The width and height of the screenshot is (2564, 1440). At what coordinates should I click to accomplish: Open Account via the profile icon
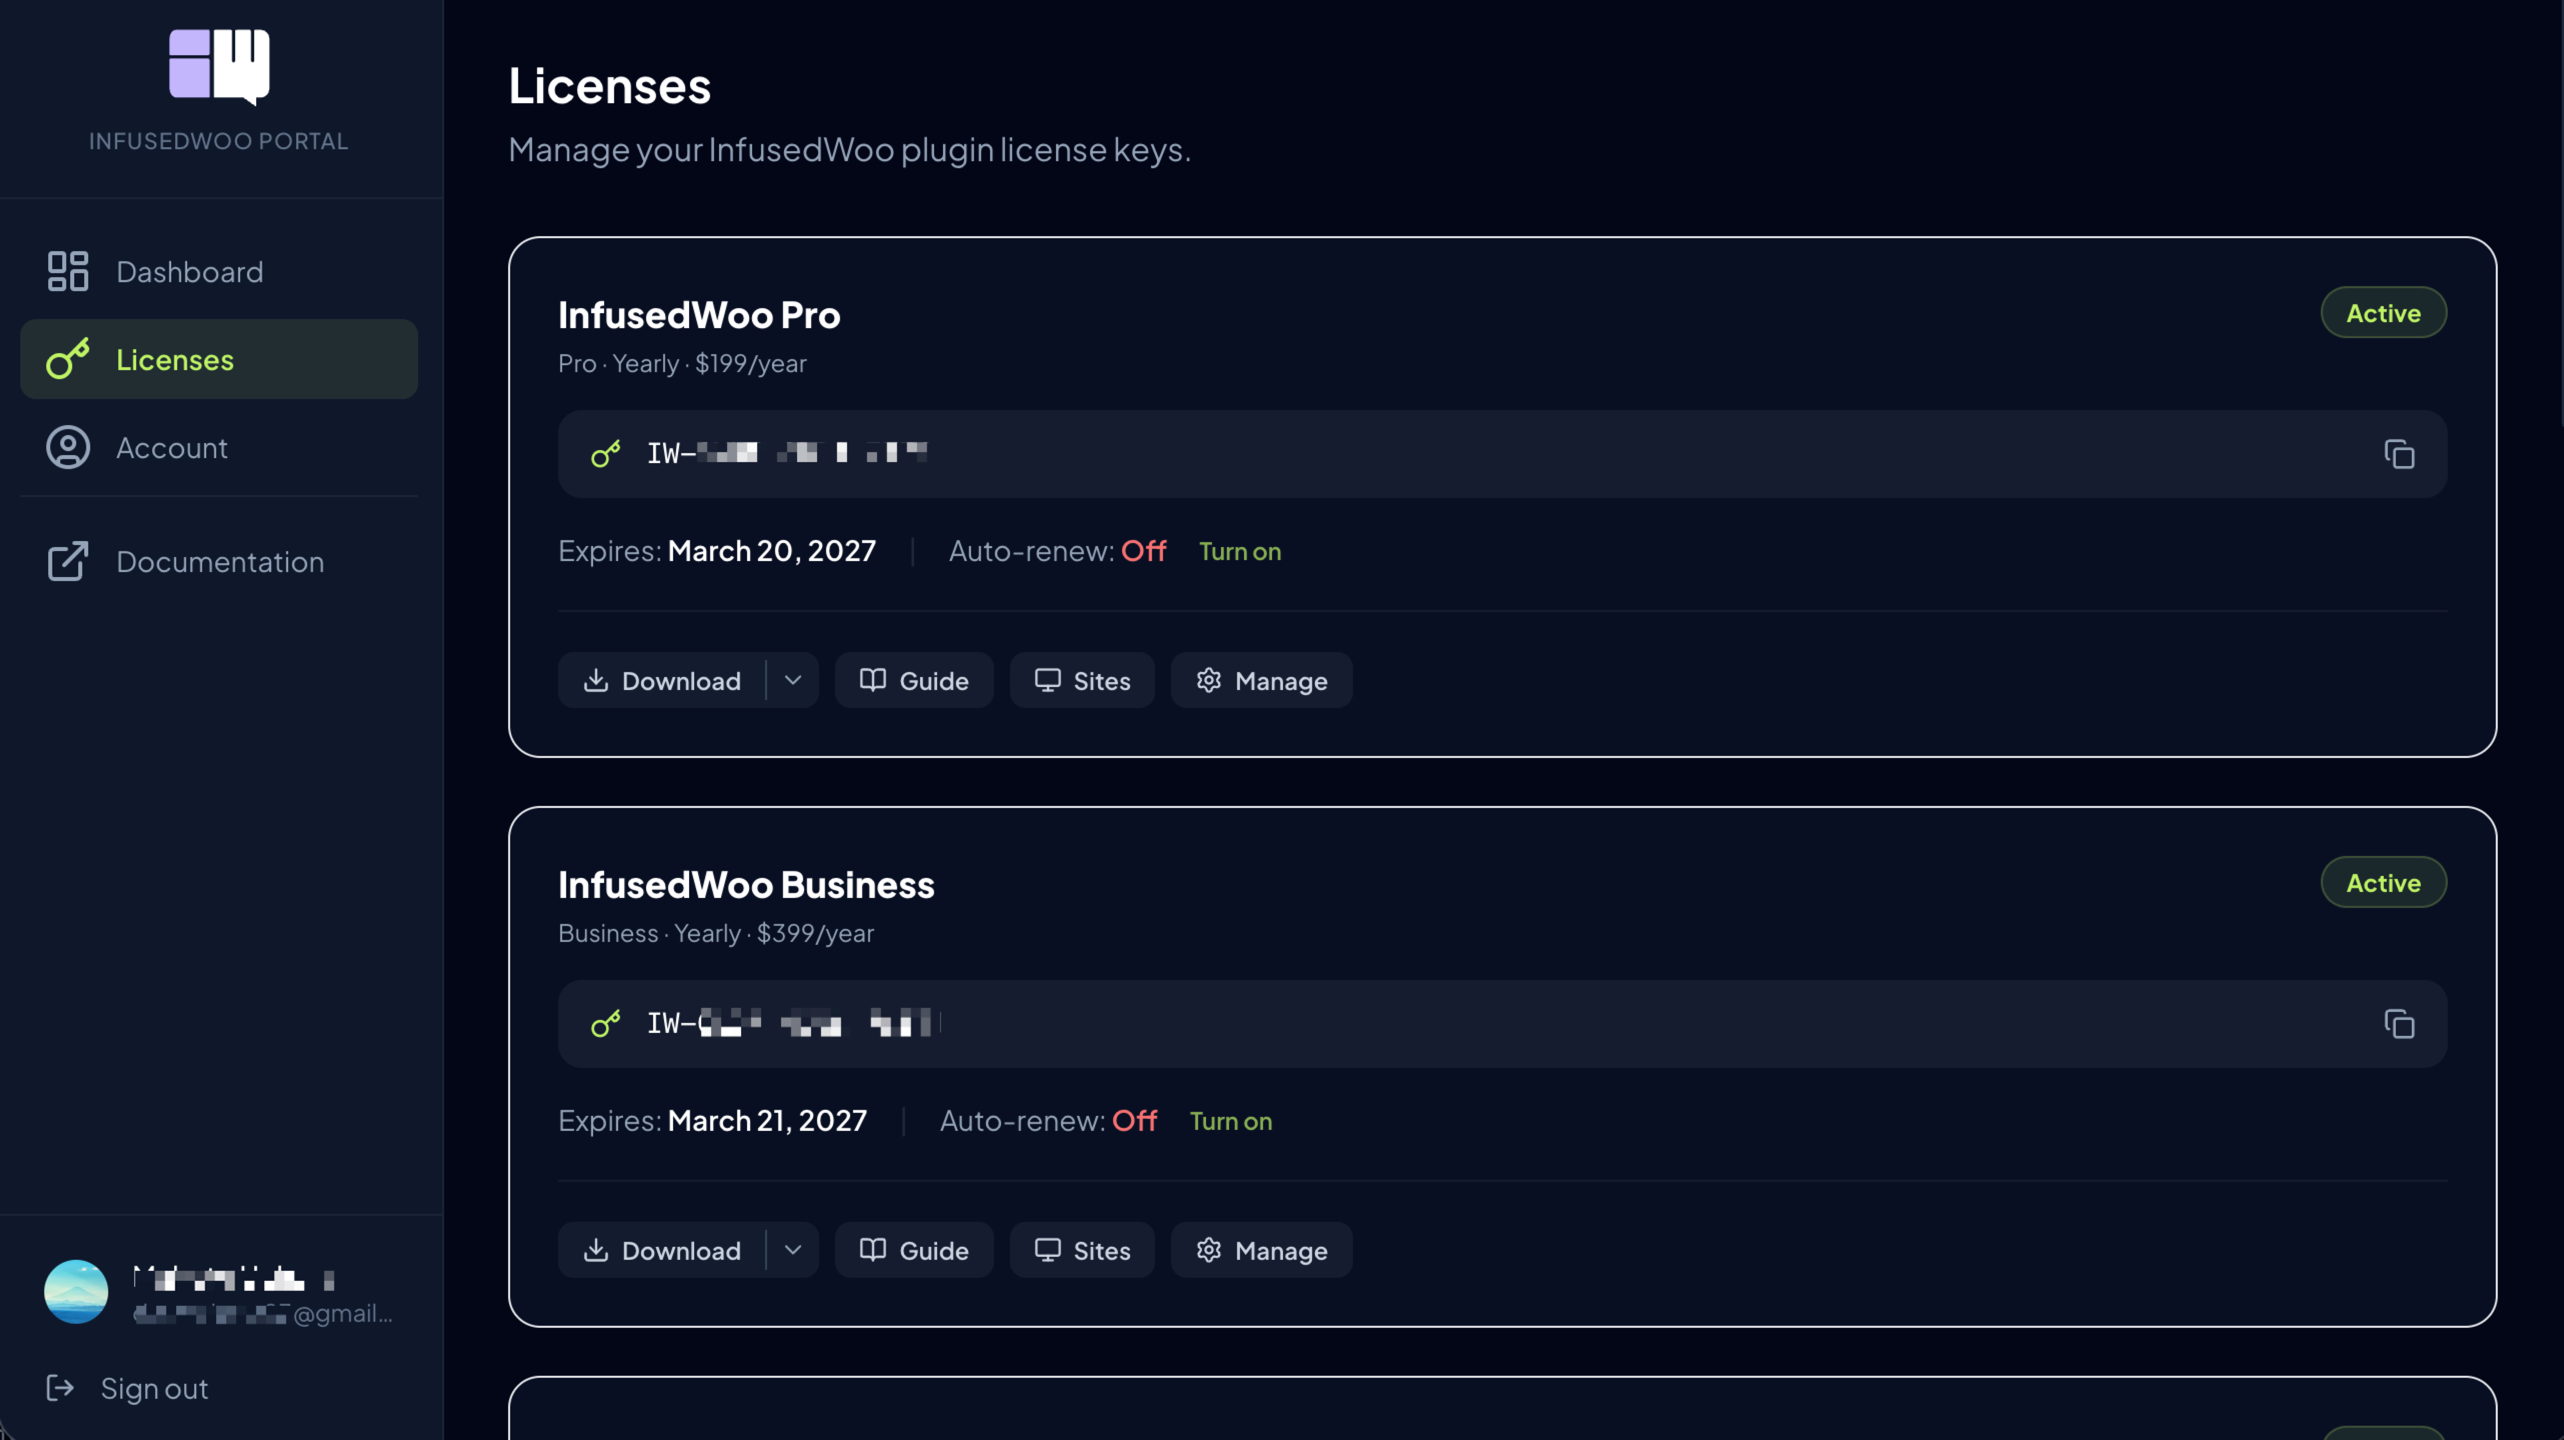point(67,447)
